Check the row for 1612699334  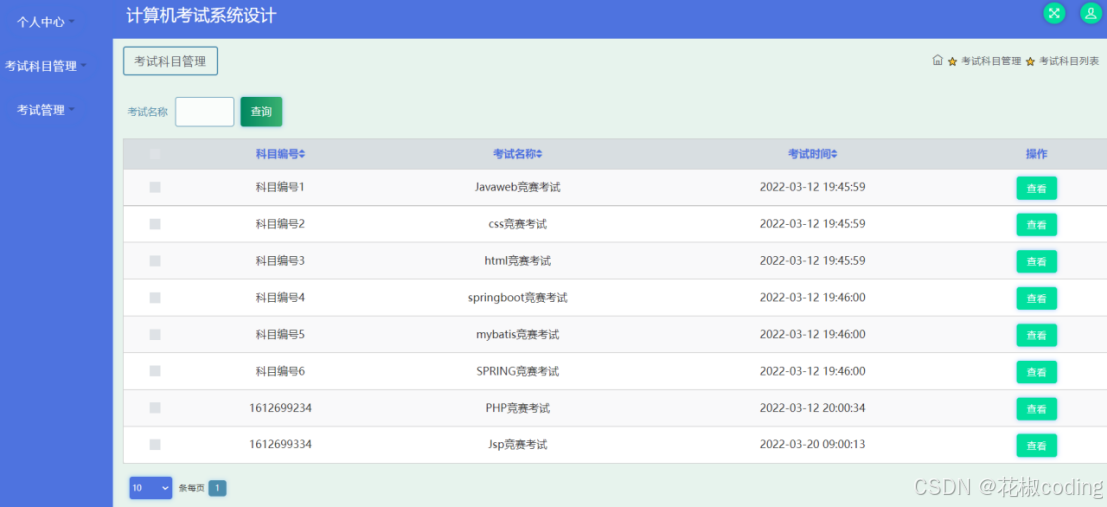point(155,445)
